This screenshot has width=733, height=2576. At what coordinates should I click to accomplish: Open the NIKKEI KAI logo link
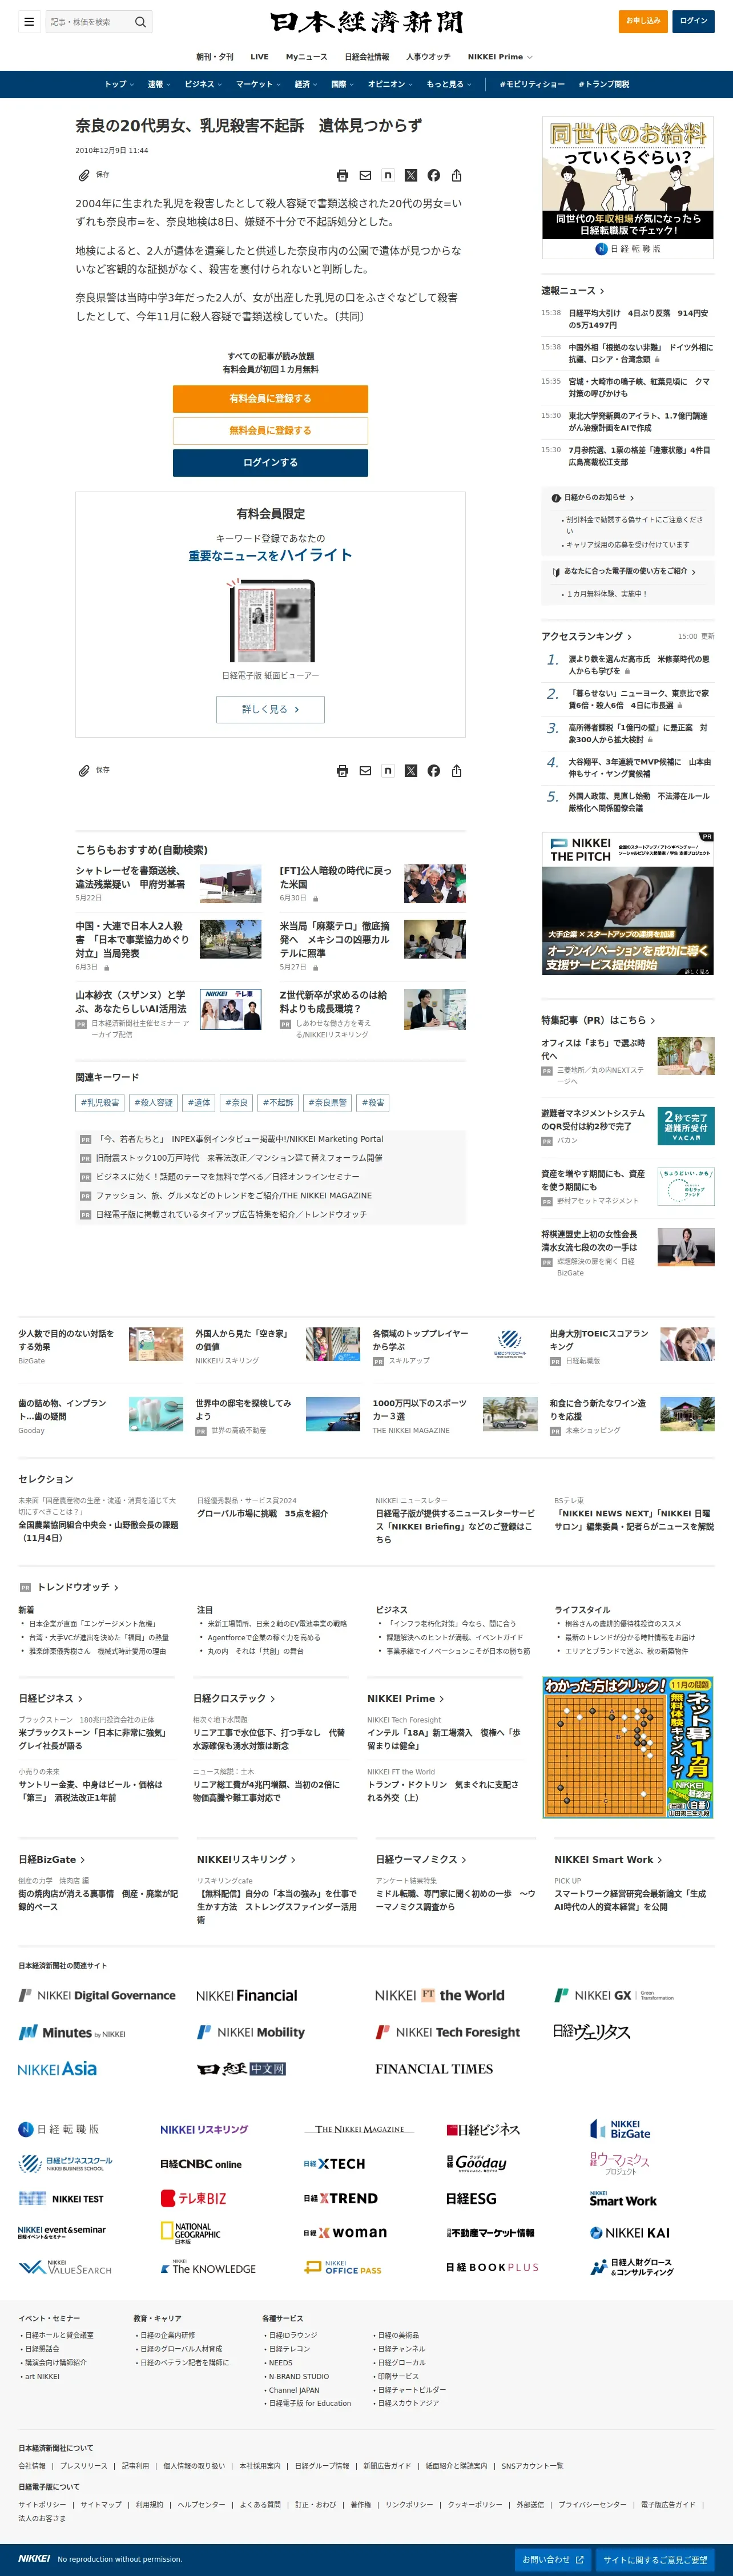pyautogui.click(x=630, y=2232)
